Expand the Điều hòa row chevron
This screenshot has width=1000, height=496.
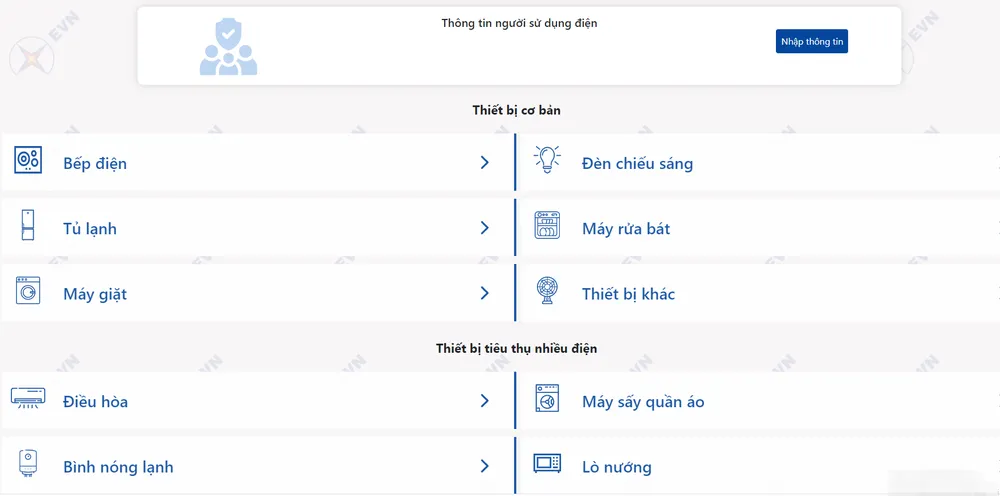coord(485,400)
